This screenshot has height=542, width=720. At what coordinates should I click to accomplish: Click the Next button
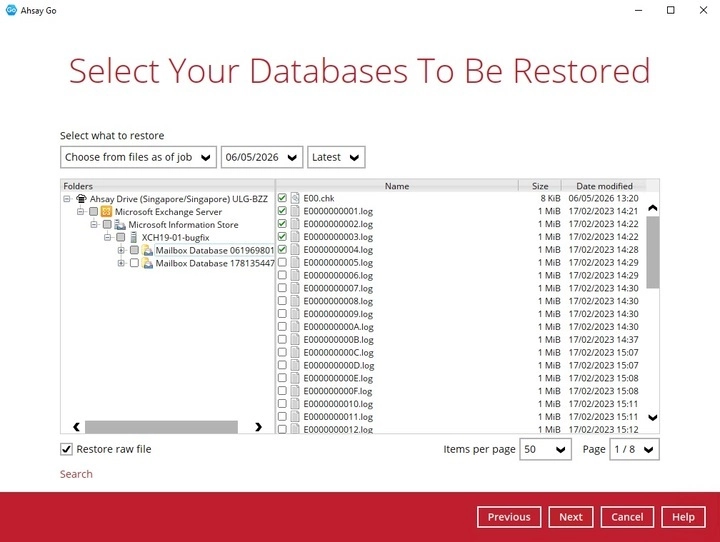(x=571, y=517)
